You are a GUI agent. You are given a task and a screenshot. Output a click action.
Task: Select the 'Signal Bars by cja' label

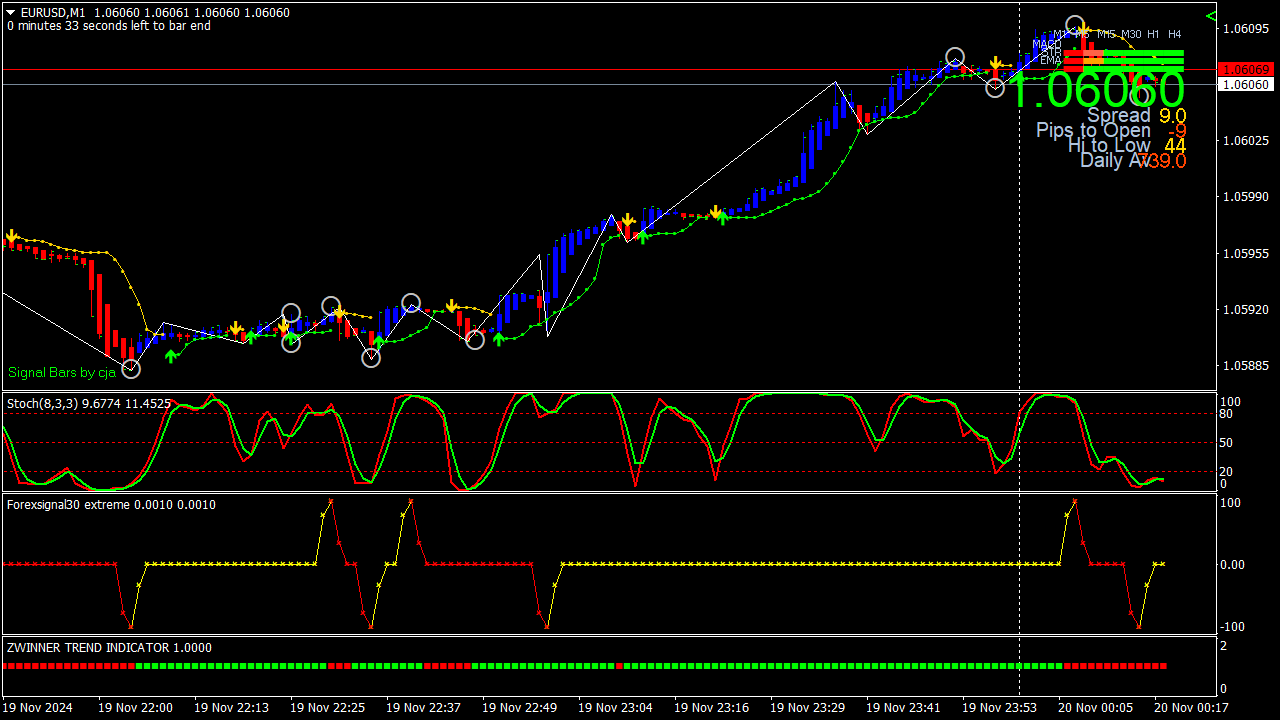tap(62, 373)
